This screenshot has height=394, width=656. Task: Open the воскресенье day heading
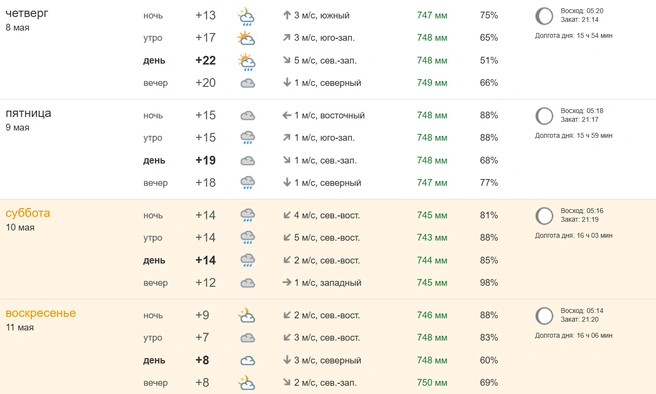click(41, 313)
